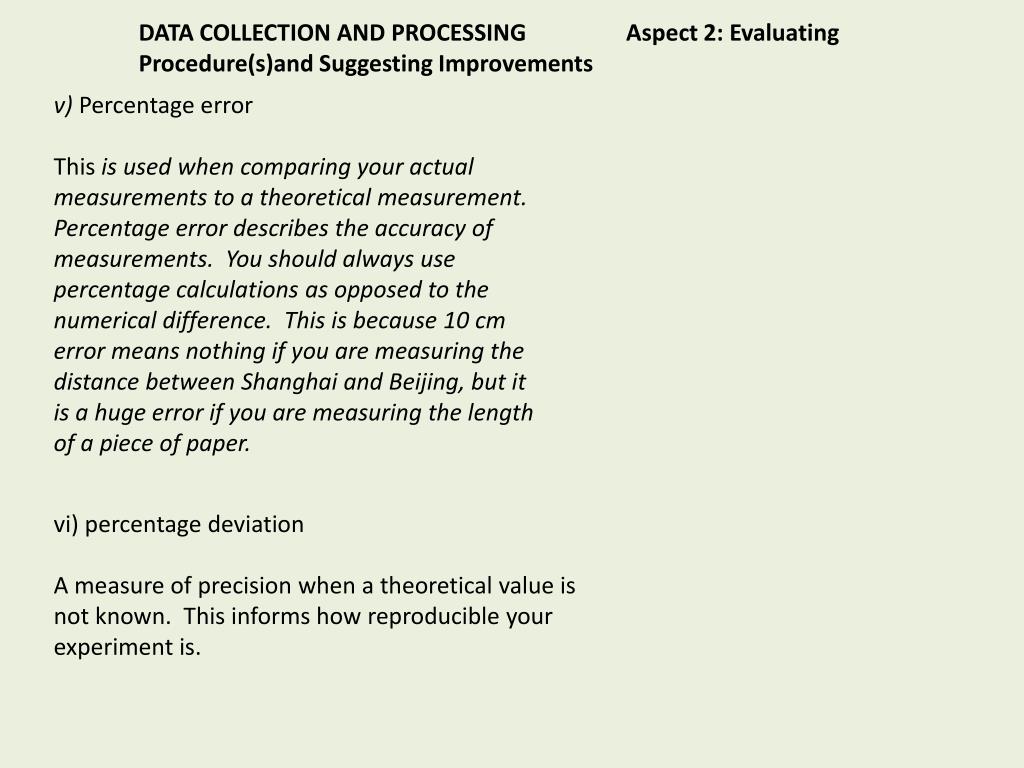Click the line 'This is used when comparing your actual'
The width and height of the screenshot is (1024, 768).
[264, 167]
